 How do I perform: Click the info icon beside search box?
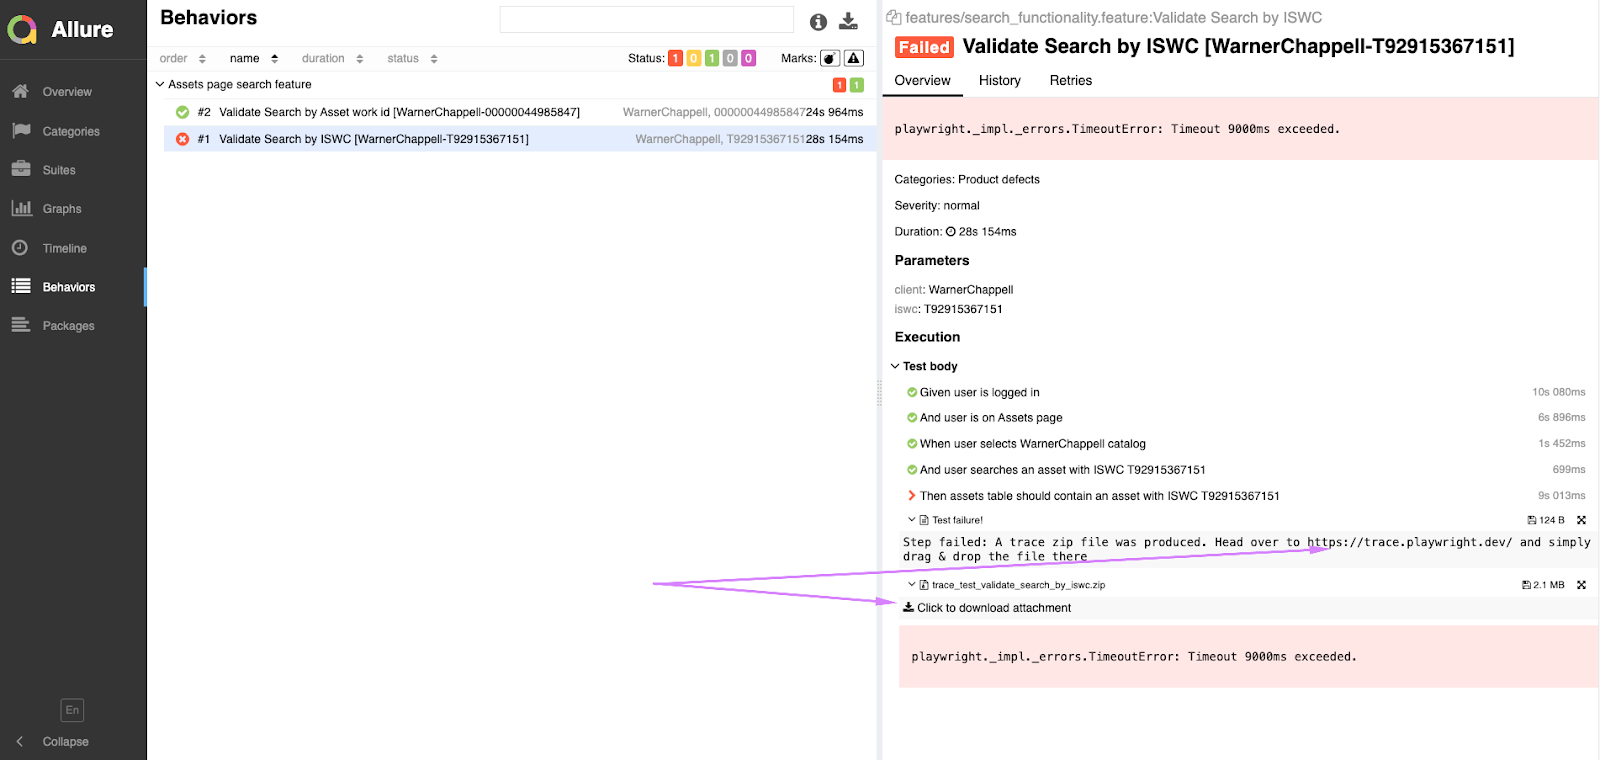click(818, 22)
